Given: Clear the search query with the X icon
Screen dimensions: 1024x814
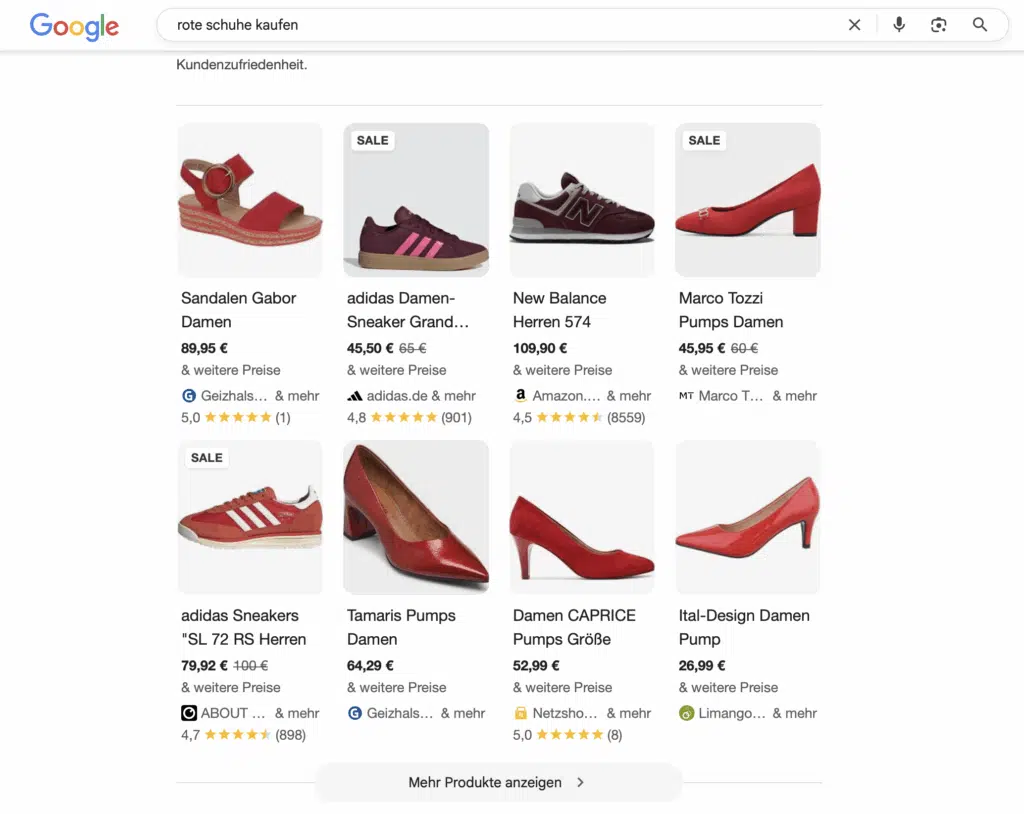Looking at the screenshot, I should [x=854, y=25].
